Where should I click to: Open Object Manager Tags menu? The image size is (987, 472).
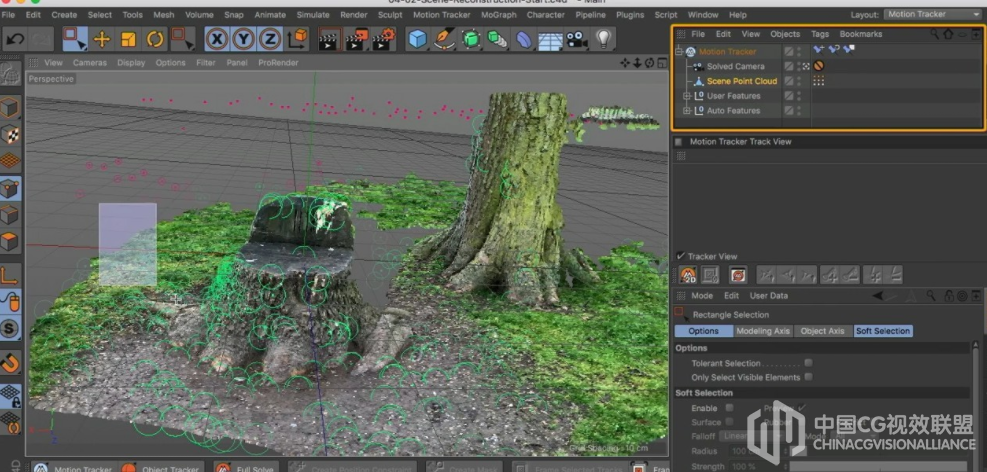click(820, 34)
